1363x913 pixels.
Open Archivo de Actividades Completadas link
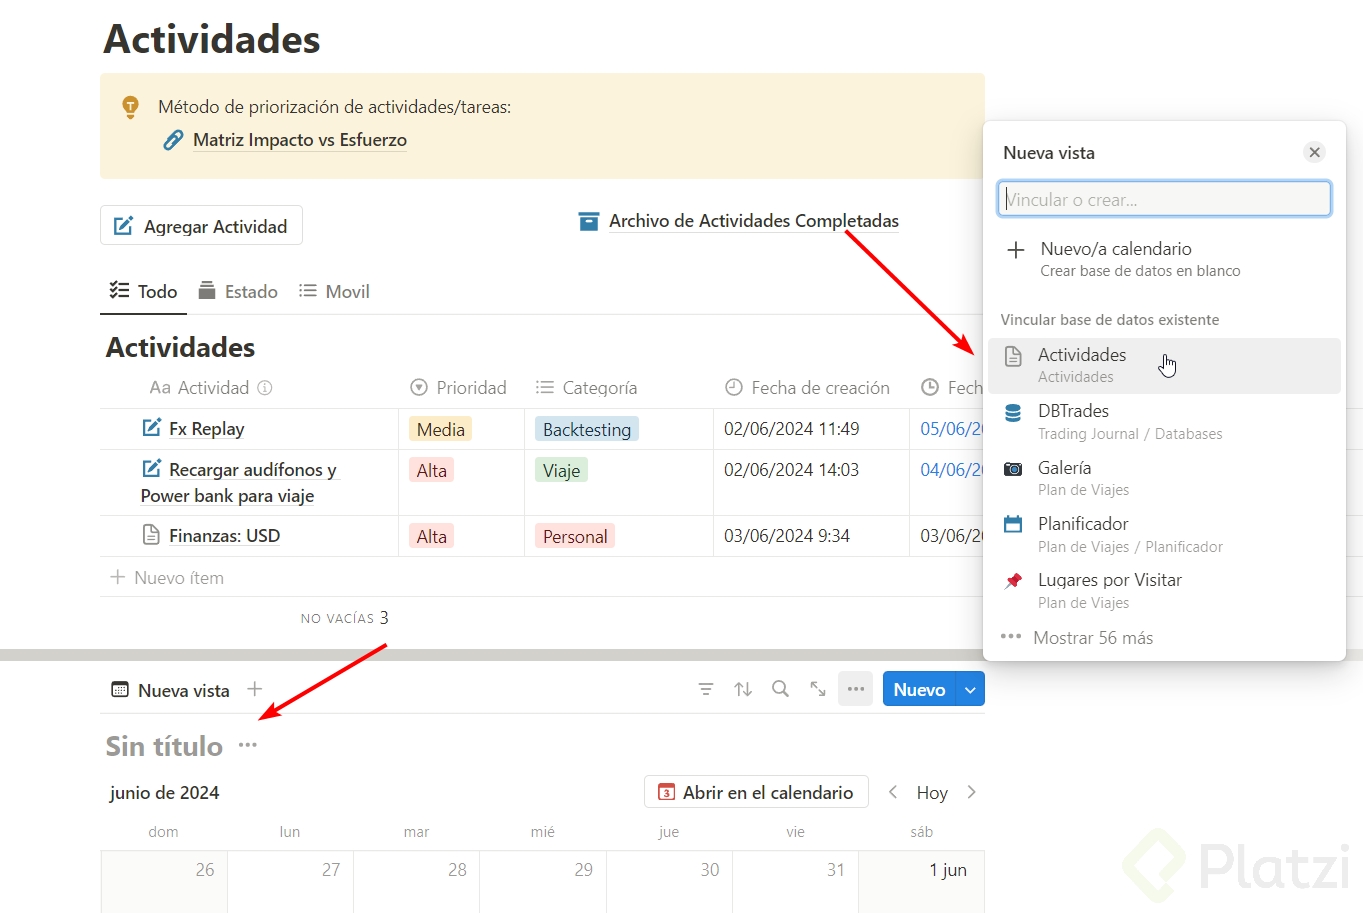pyautogui.click(x=753, y=221)
